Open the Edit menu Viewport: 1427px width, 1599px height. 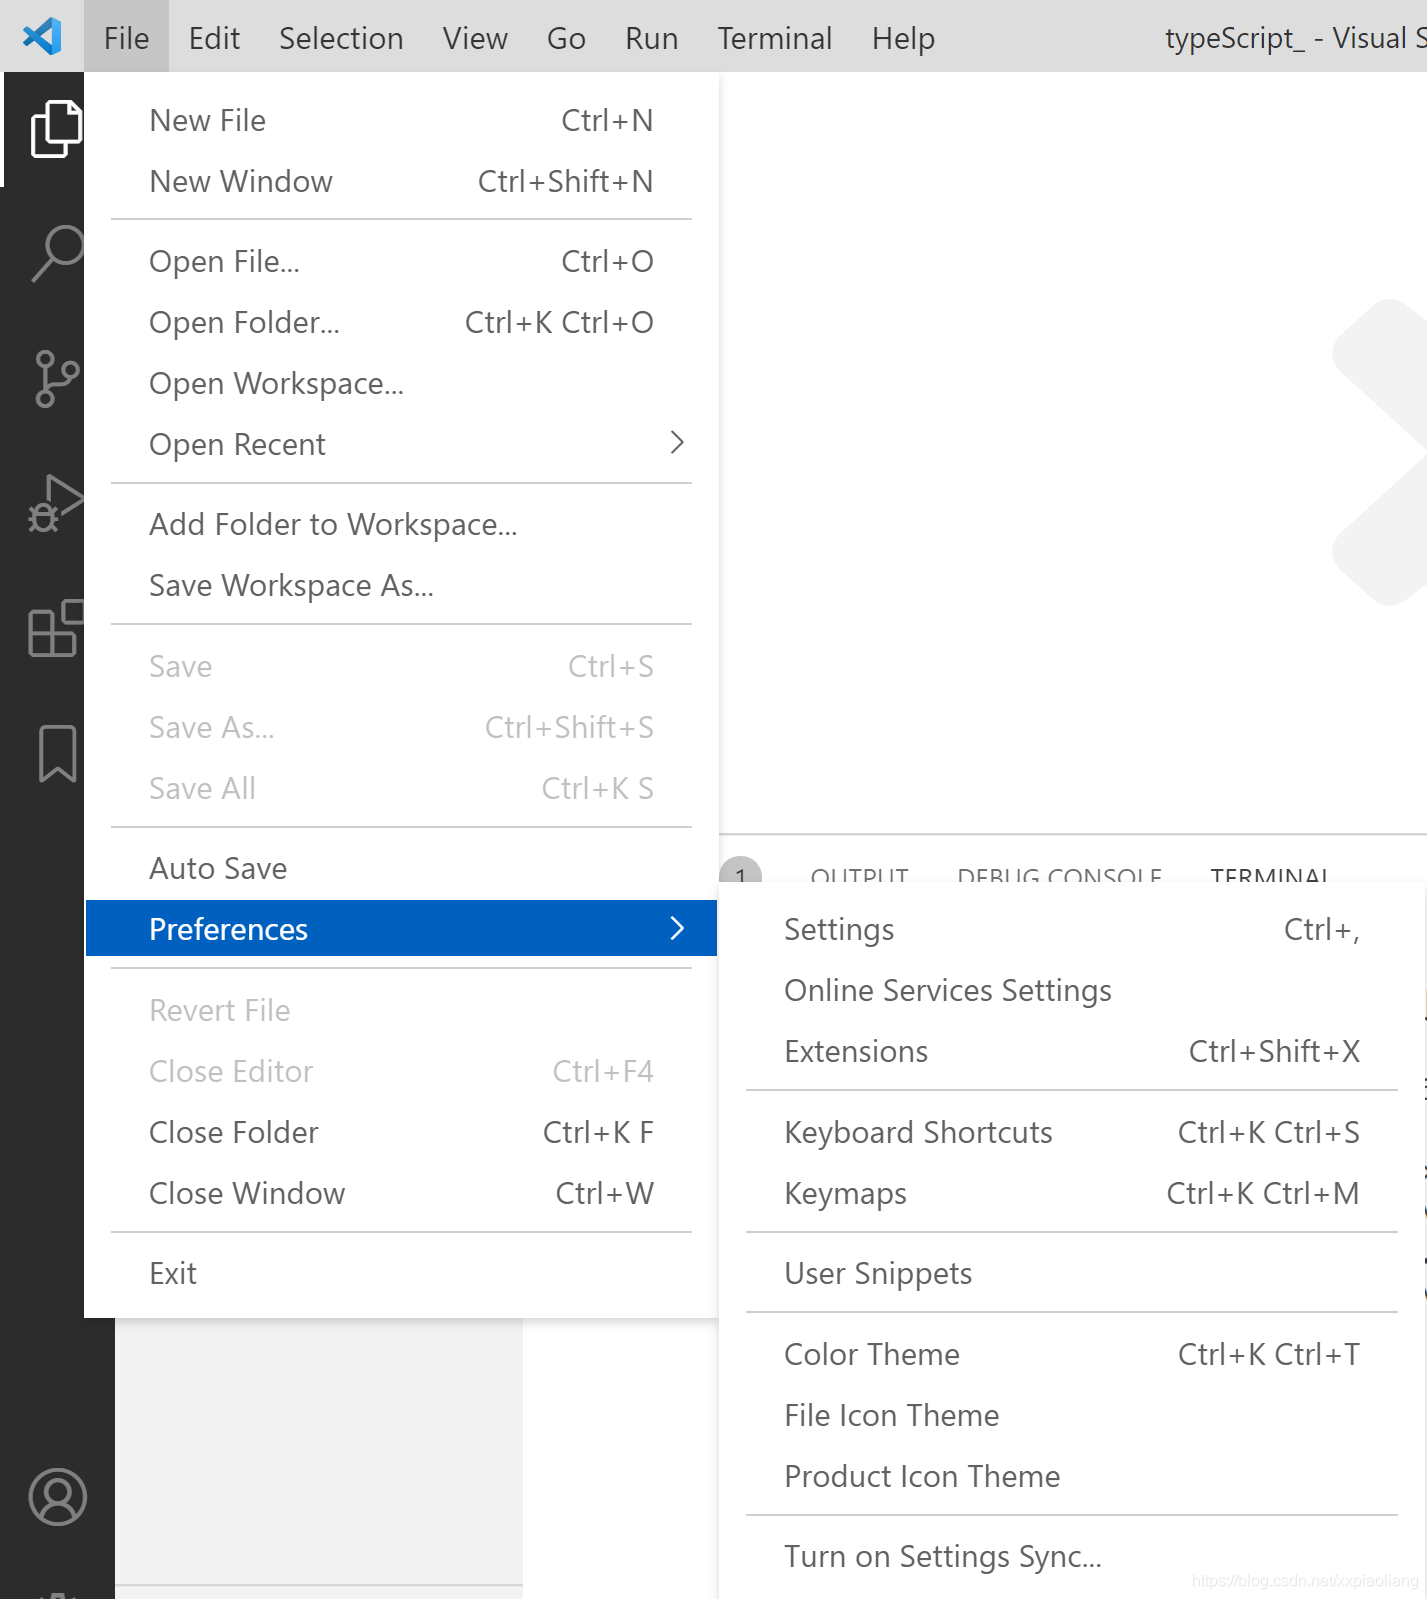(x=214, y=38)
